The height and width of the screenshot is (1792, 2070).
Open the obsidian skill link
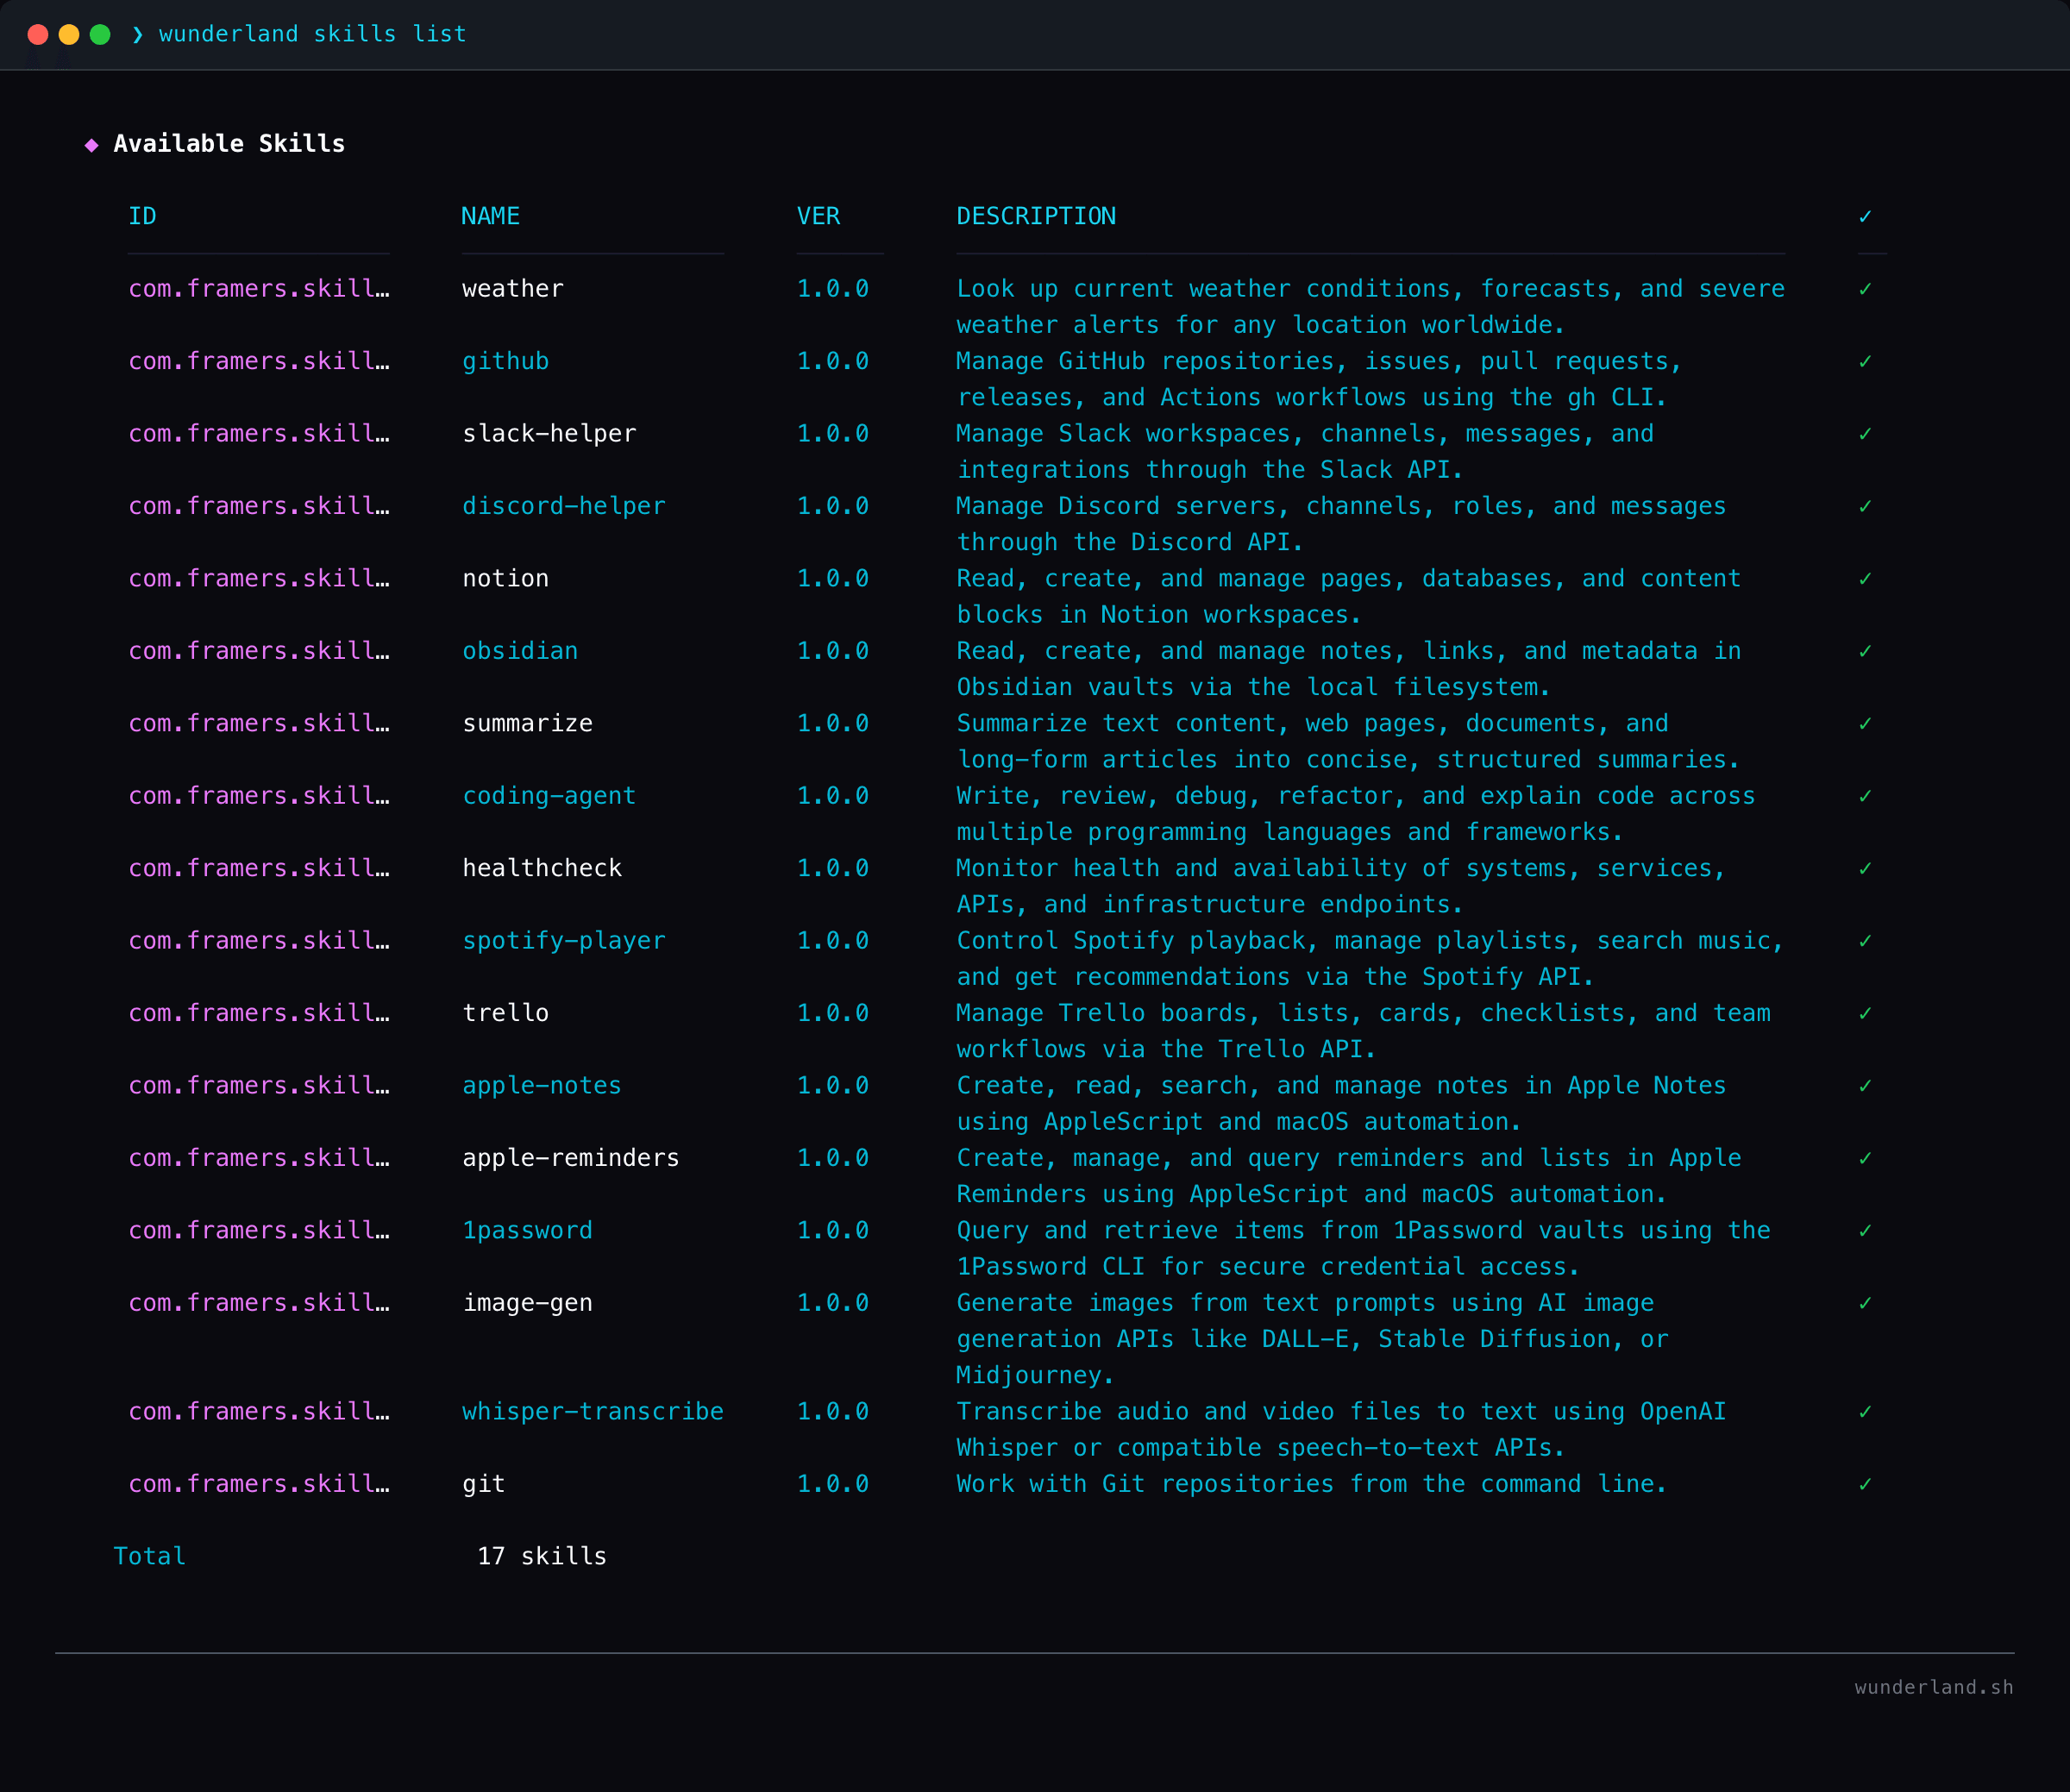point(520,650)
